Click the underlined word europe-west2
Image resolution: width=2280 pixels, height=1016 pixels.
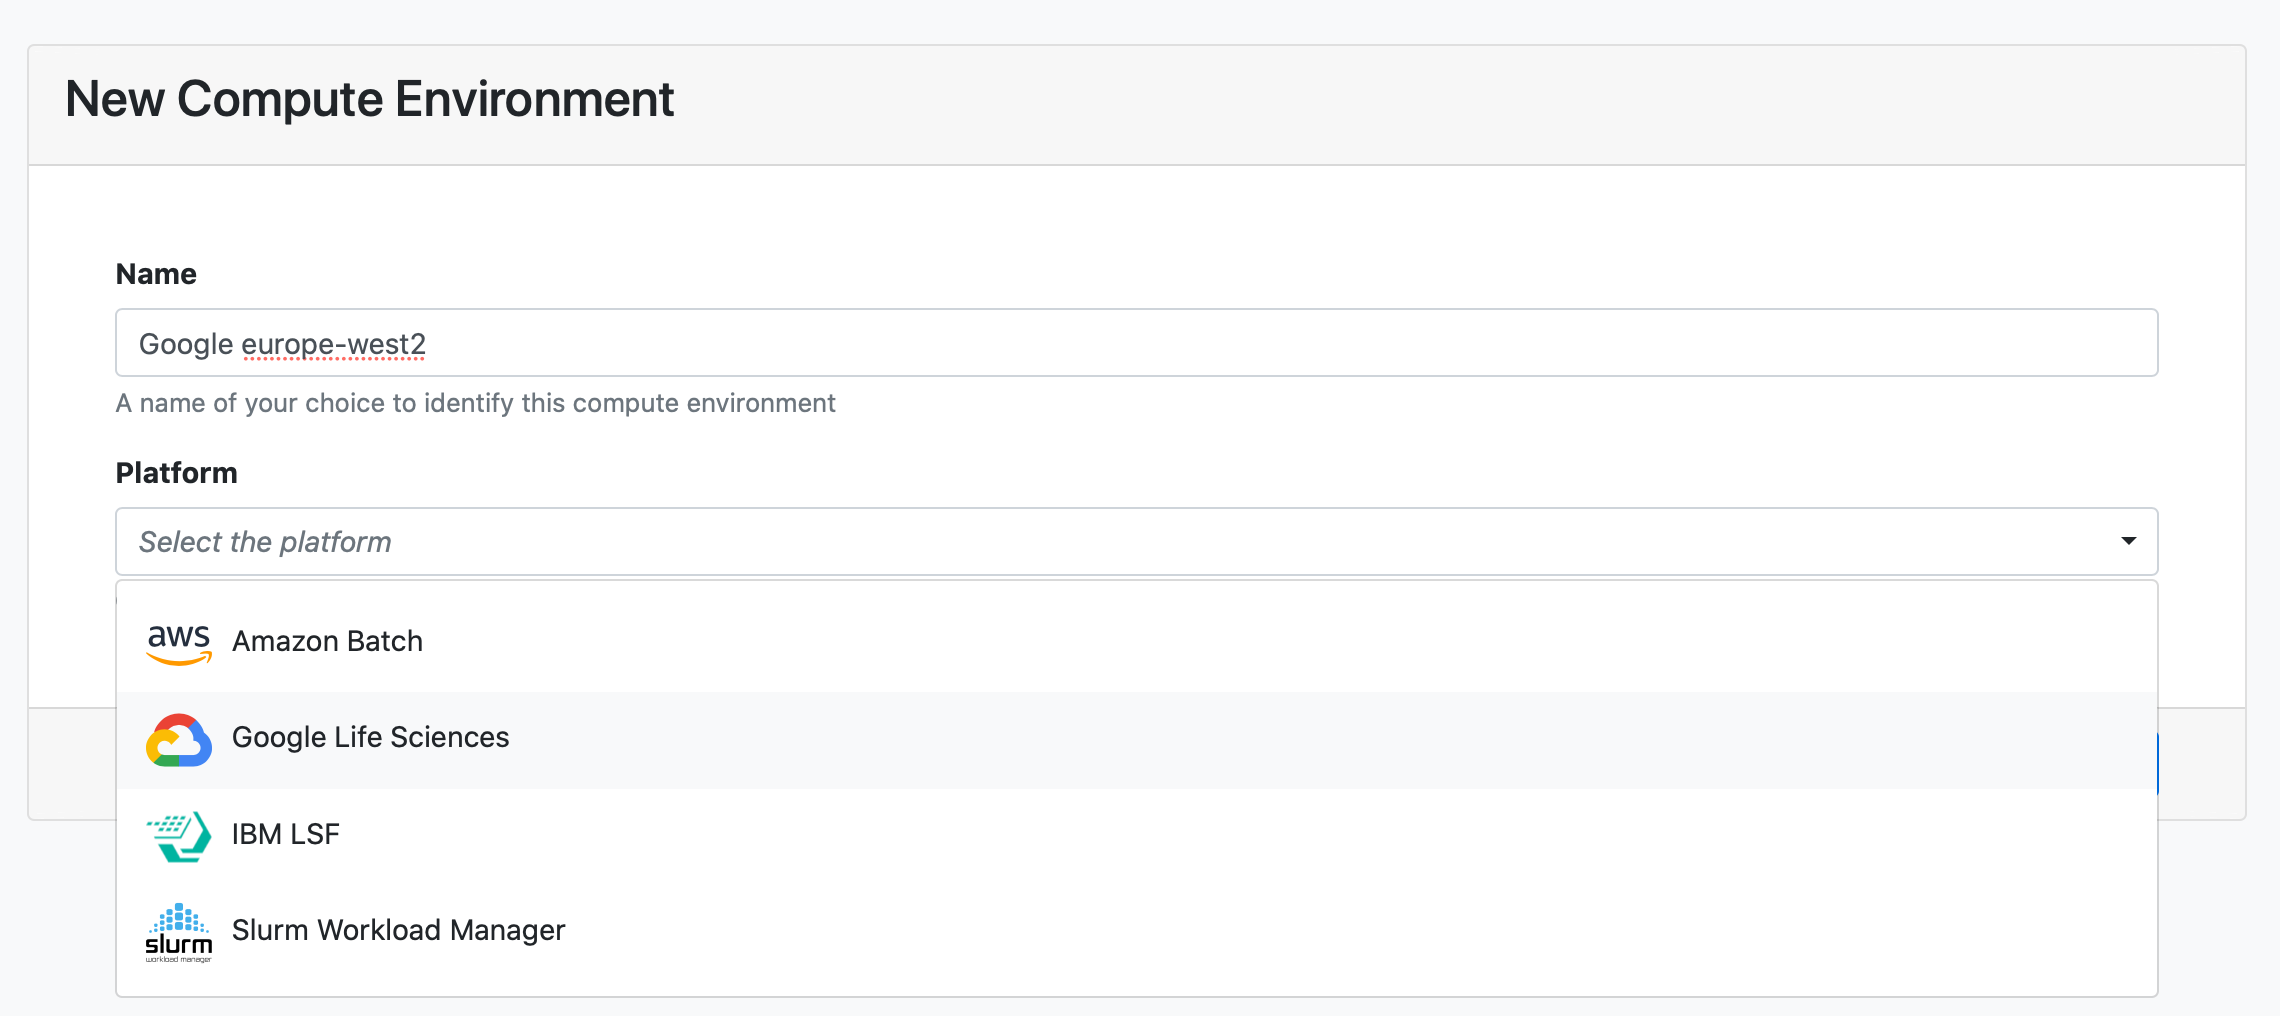click(333, 344)
